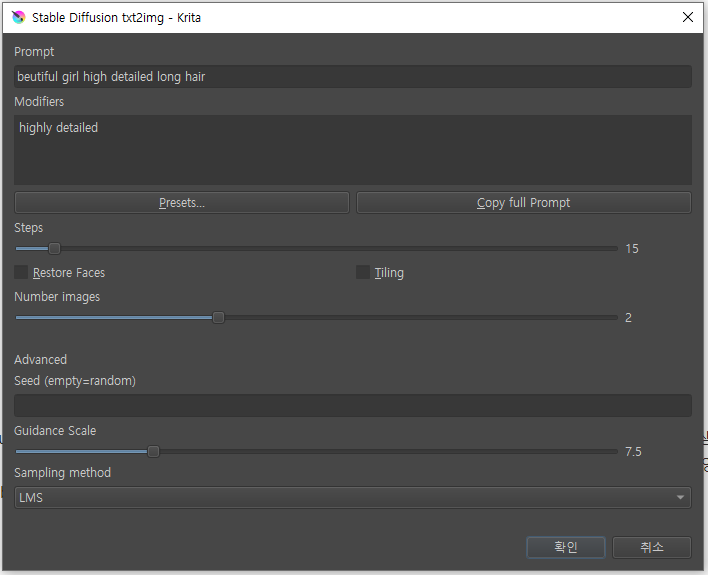Click the Number images value 2
The width and height of the screenshot is (708, 575).
coord(628,318)
